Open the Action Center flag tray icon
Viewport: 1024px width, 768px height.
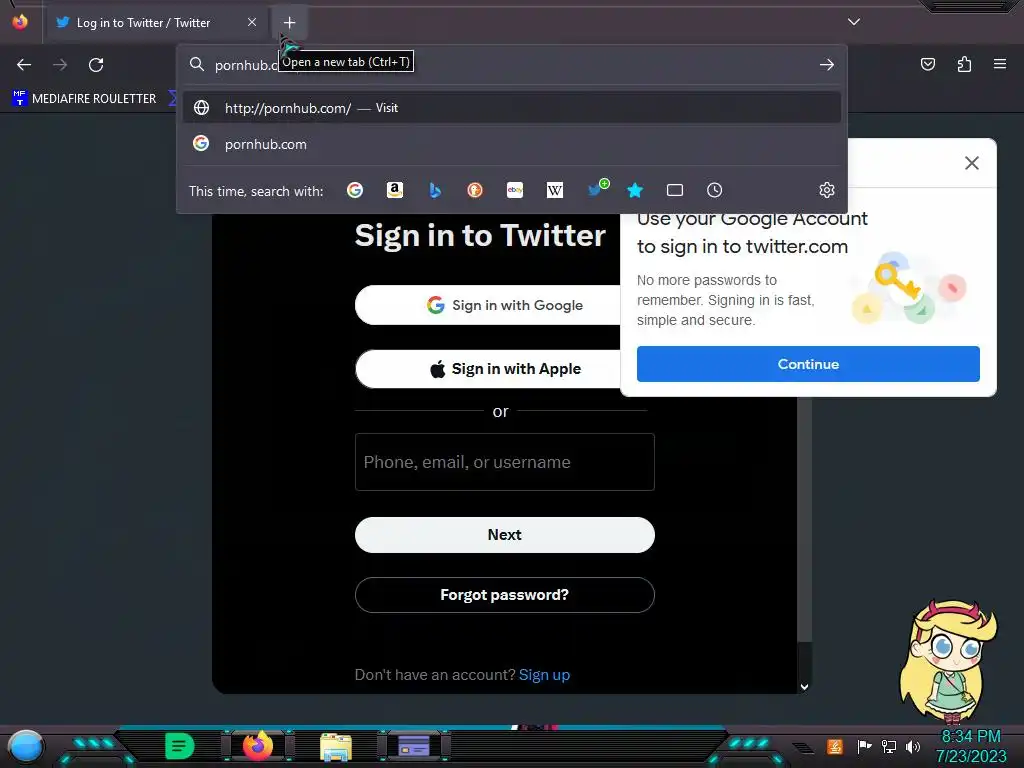coord(864,746)
